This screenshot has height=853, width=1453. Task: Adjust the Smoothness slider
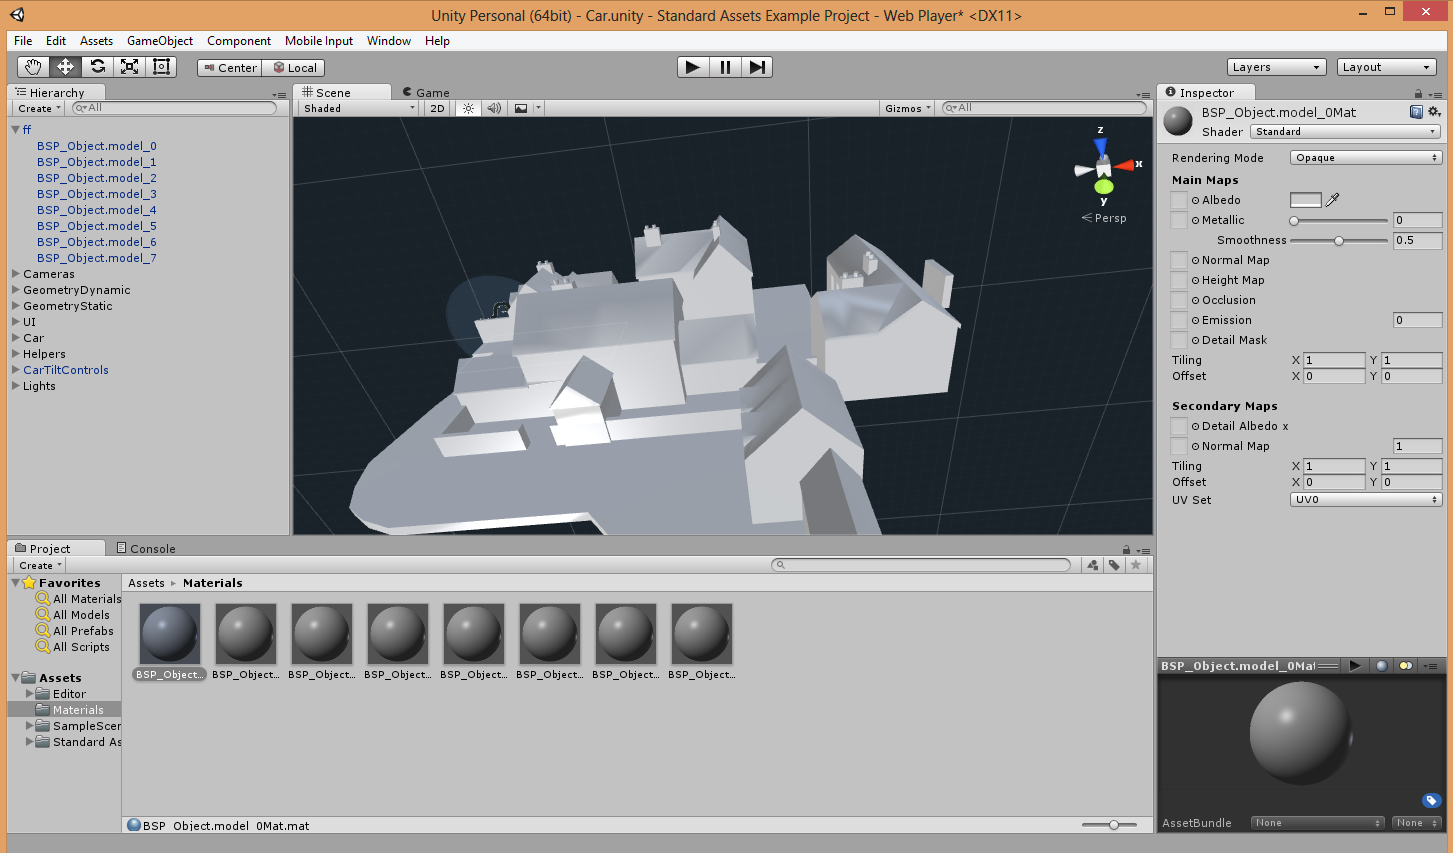coord(1339,241)
